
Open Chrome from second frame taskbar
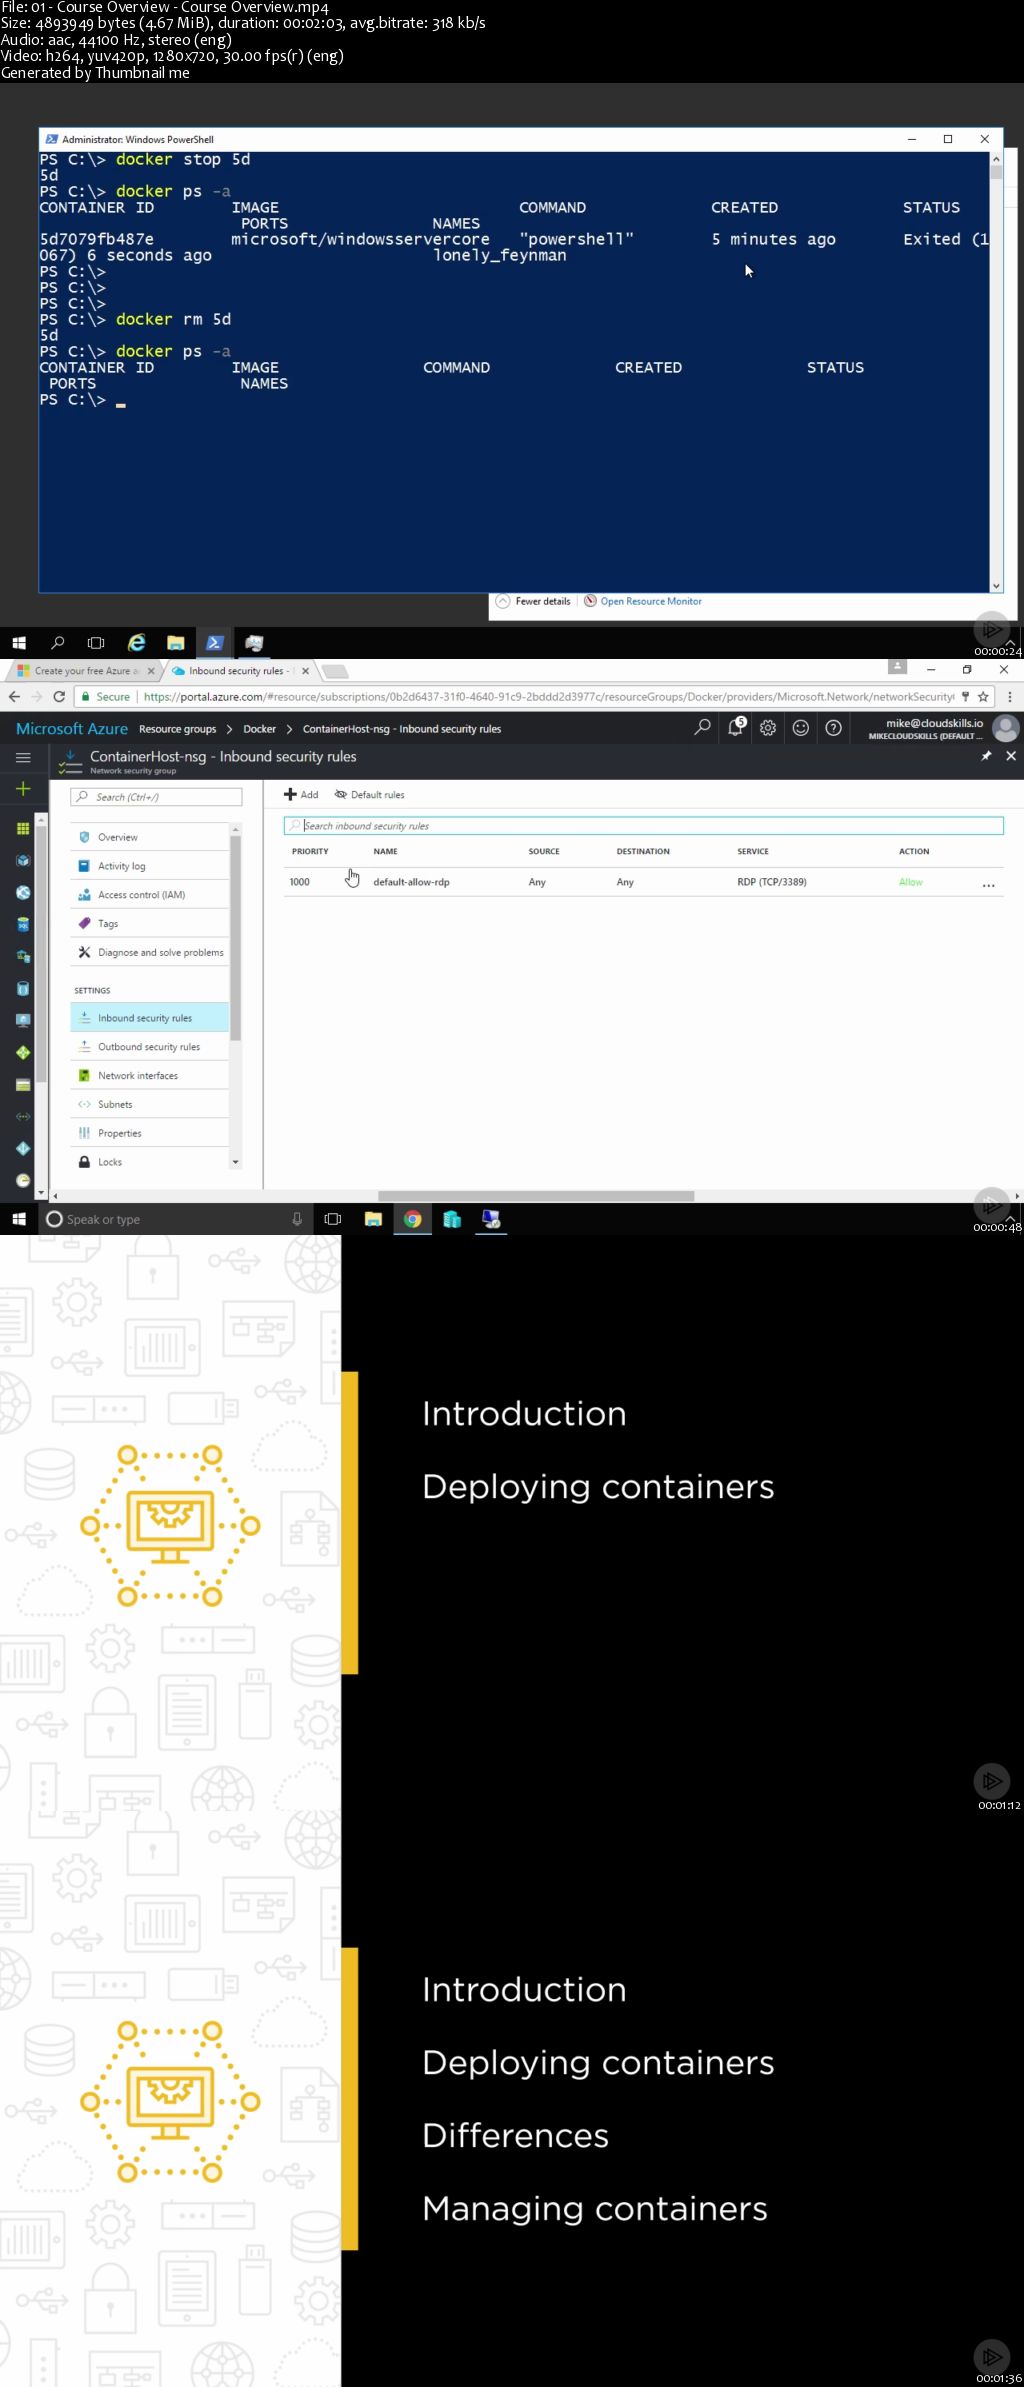click(413, 1219)
